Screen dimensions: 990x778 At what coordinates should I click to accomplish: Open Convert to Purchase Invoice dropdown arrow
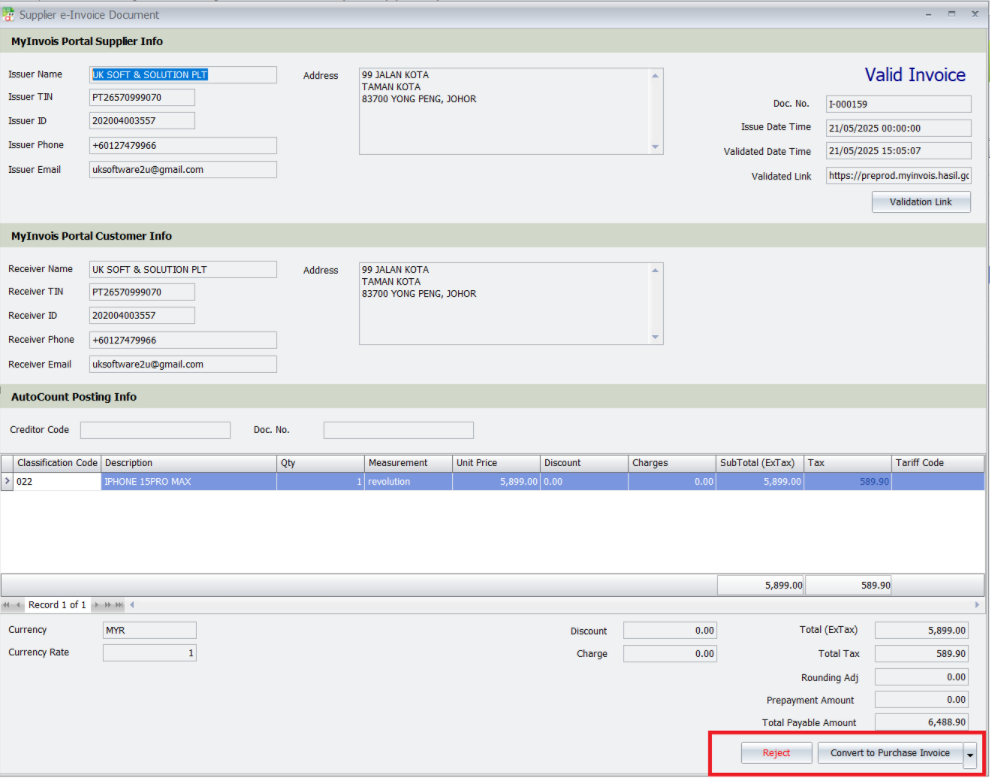click(x=970, y=755)
